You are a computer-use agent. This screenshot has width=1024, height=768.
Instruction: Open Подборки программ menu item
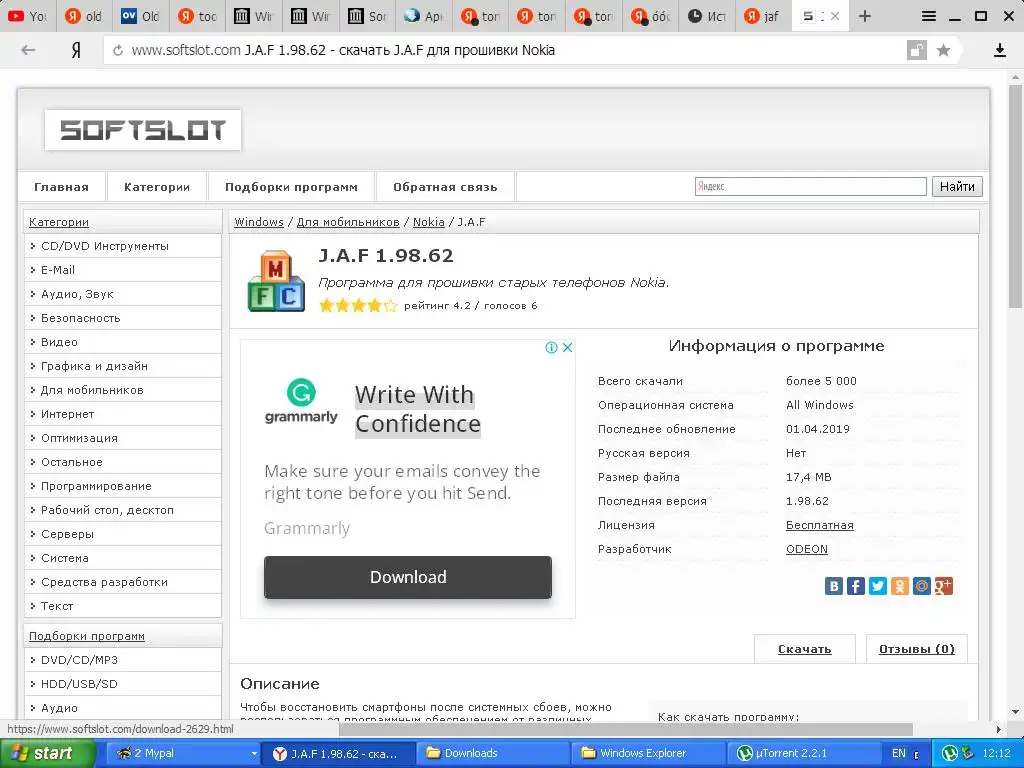(291, 187)
